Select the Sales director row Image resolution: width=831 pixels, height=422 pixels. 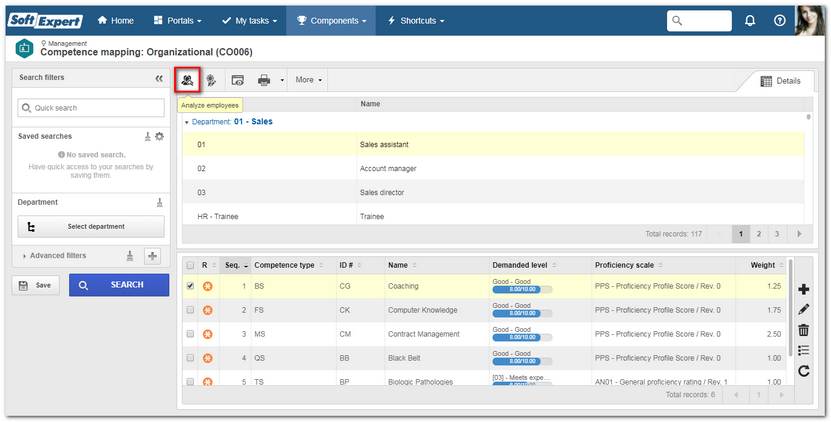[493, 192]
